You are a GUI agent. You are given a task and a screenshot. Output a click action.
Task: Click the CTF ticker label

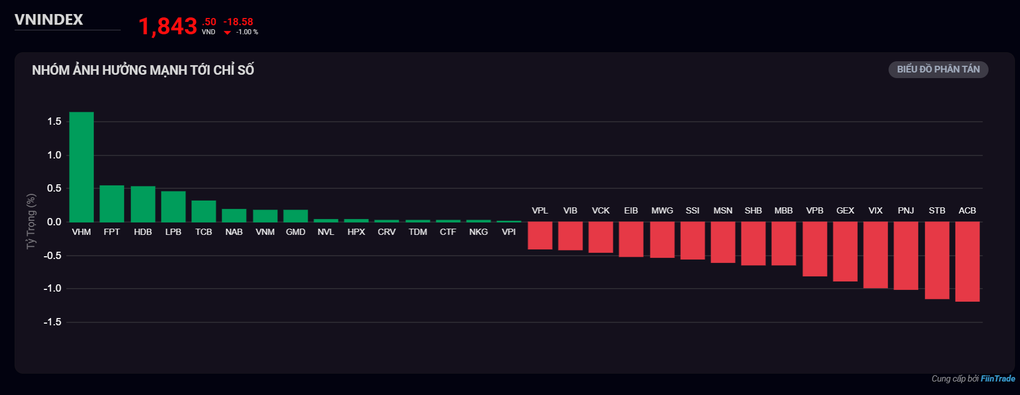(x=448, y=232)
